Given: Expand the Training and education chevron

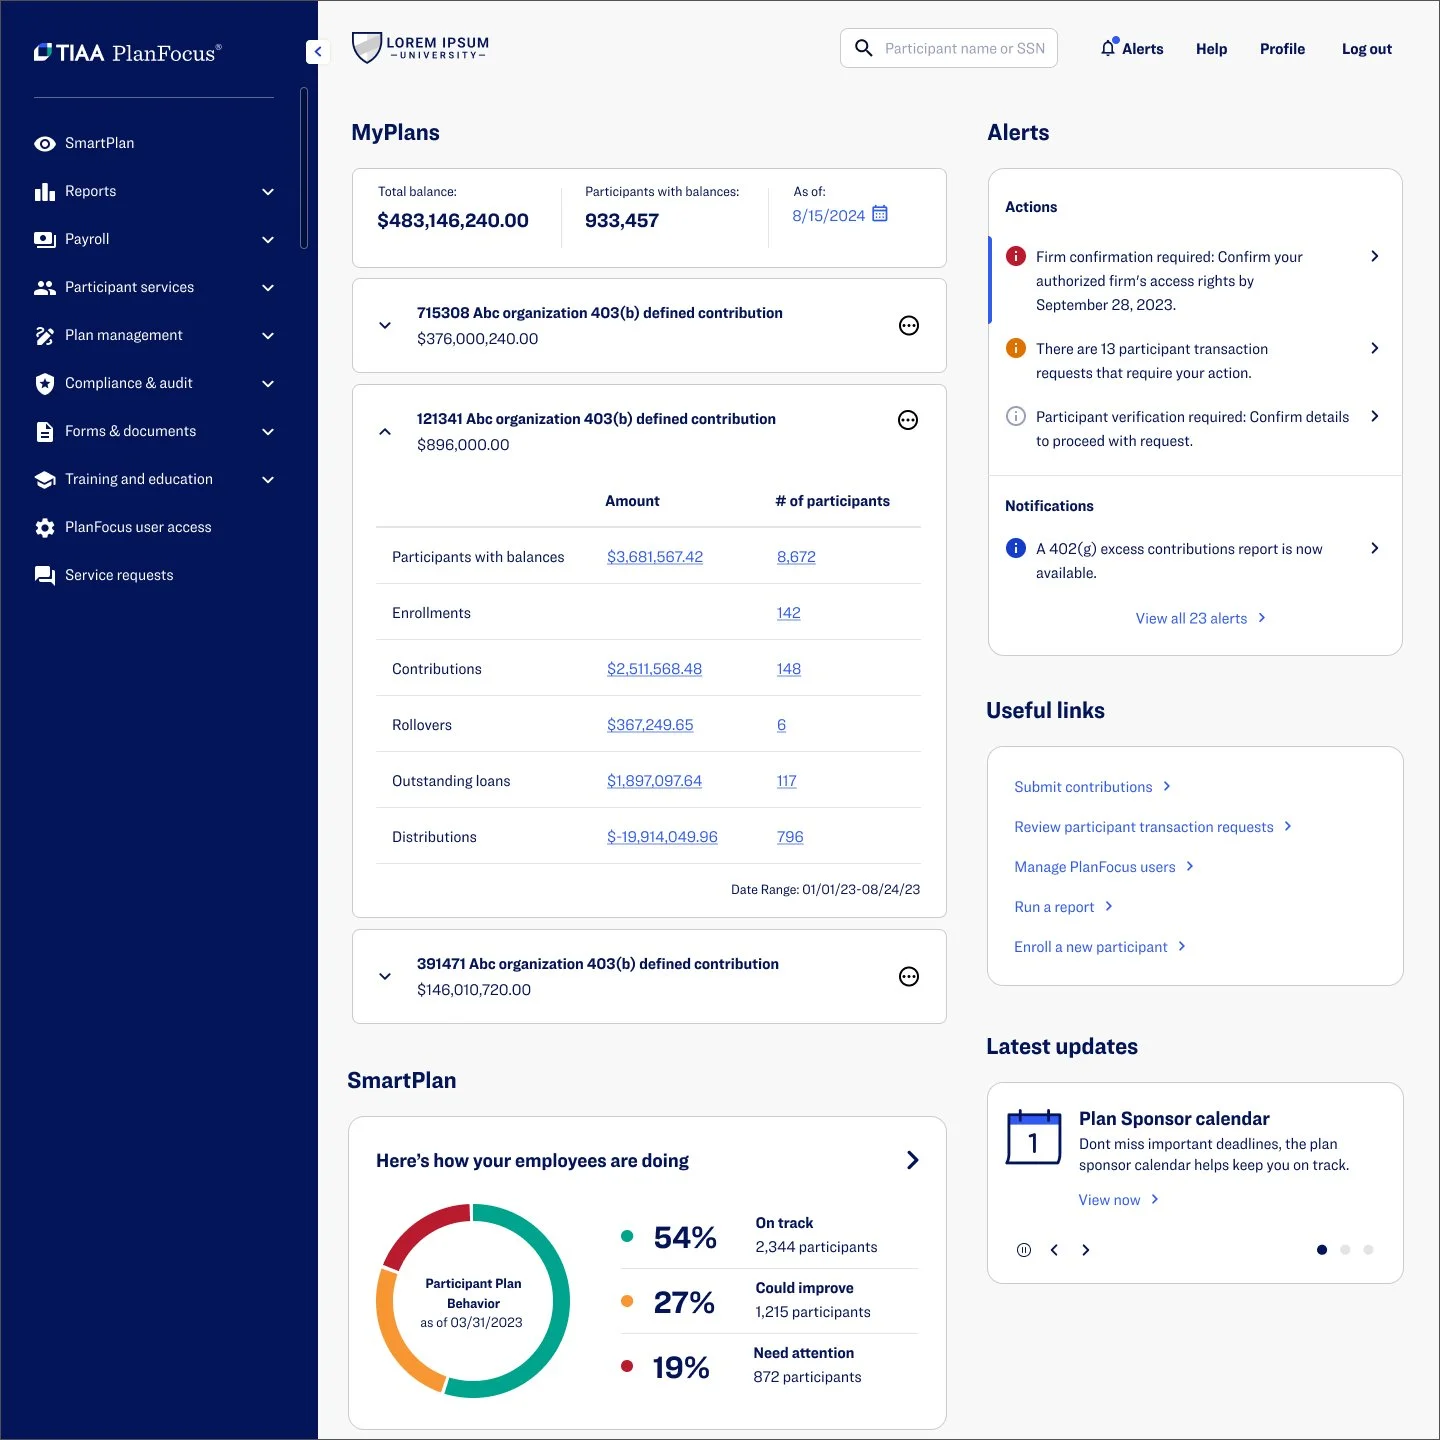Looking at the screenshot, I should click(268, 480).
